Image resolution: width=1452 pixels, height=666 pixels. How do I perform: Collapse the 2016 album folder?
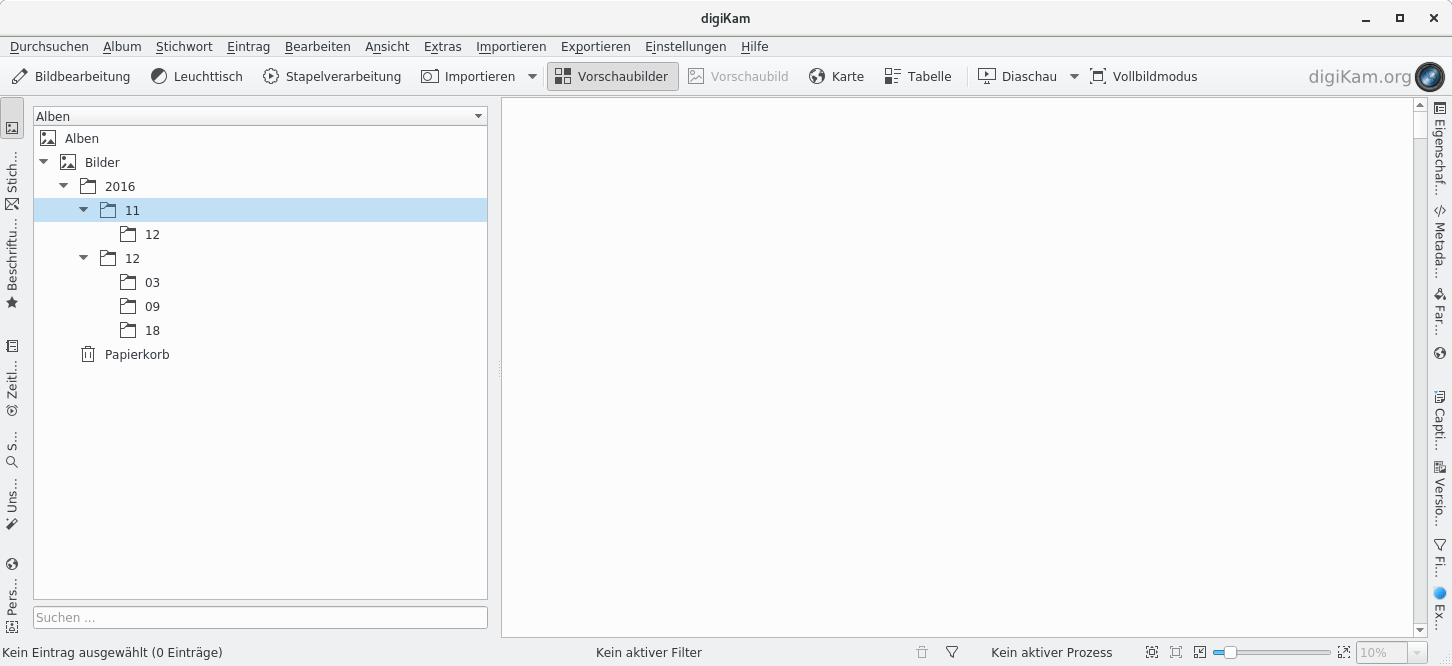coord(64,186)
